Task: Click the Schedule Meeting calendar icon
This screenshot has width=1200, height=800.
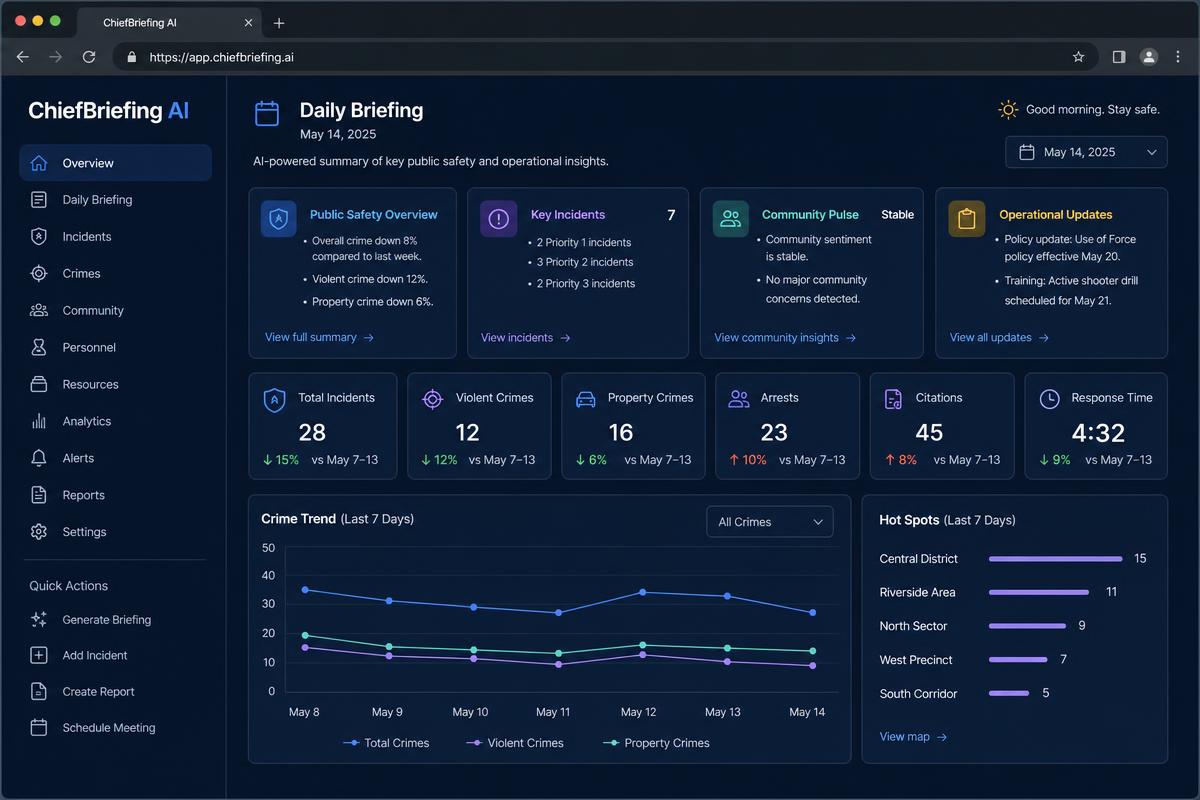Action: [x=39, y=728]
